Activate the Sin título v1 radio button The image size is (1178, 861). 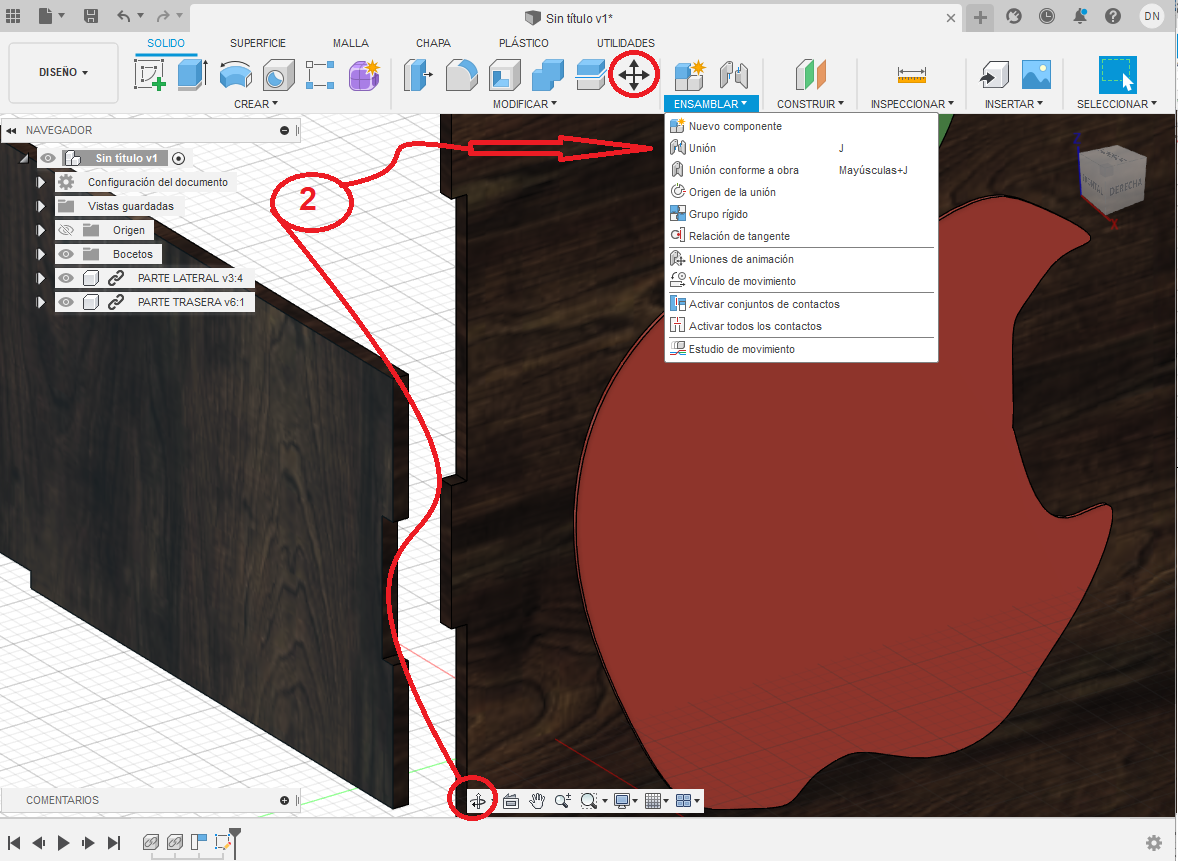coord(178,159)
